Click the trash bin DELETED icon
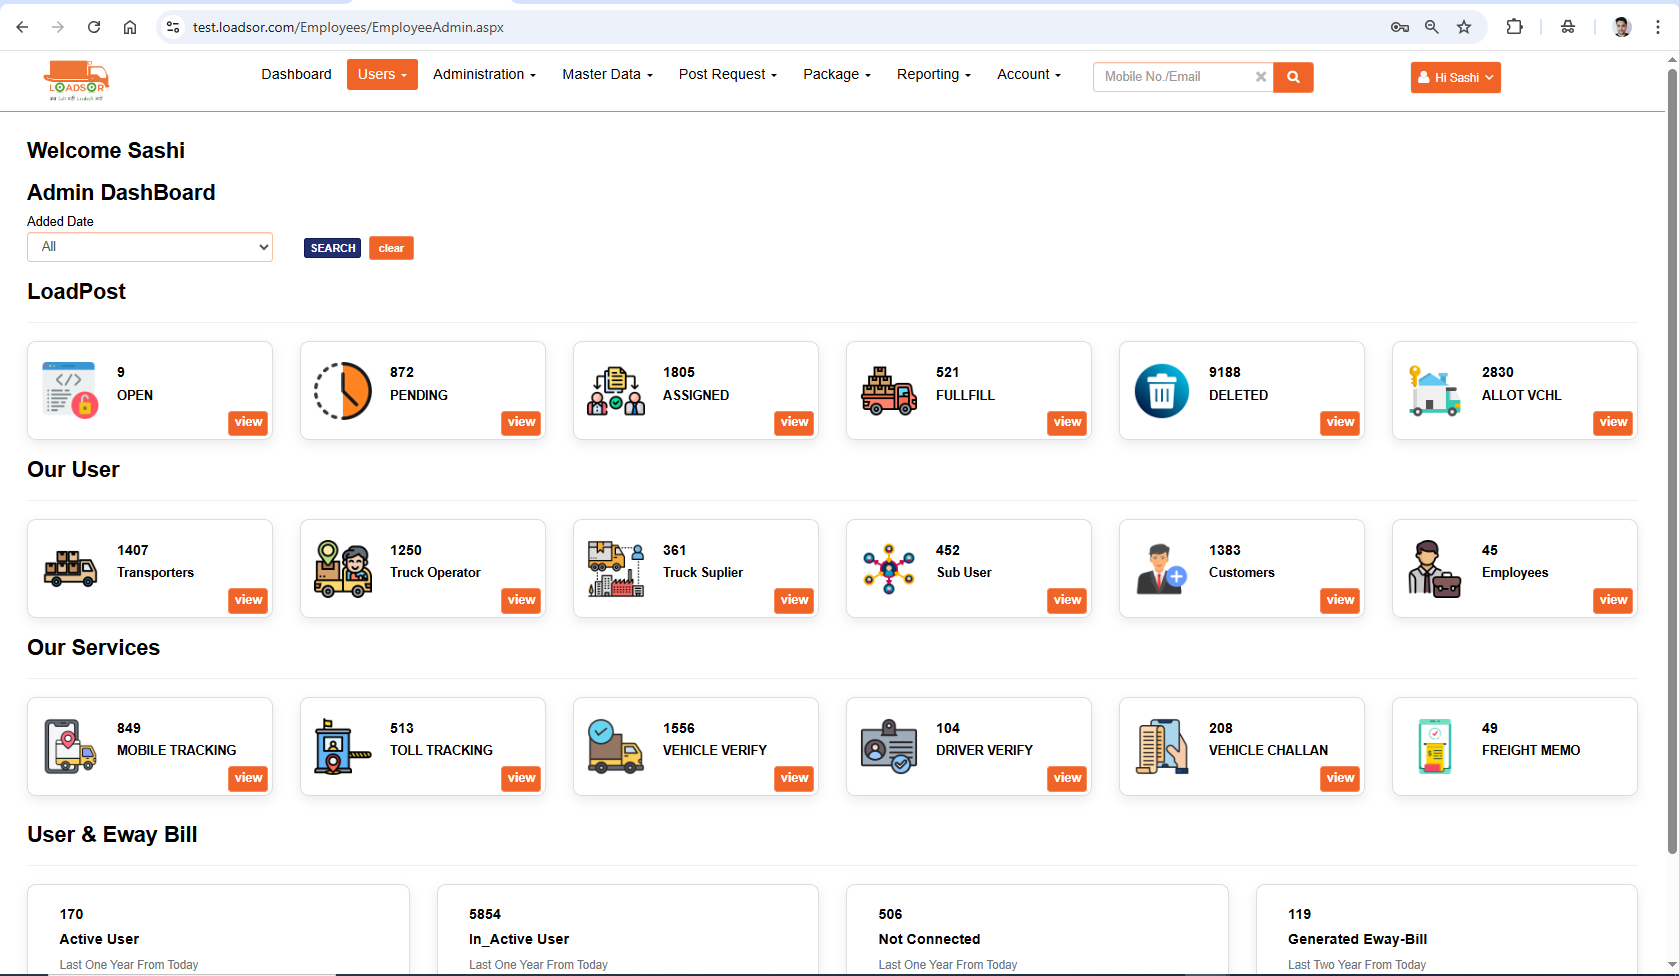Viewport: 1679px width, 976px height. pos(1161,391)
